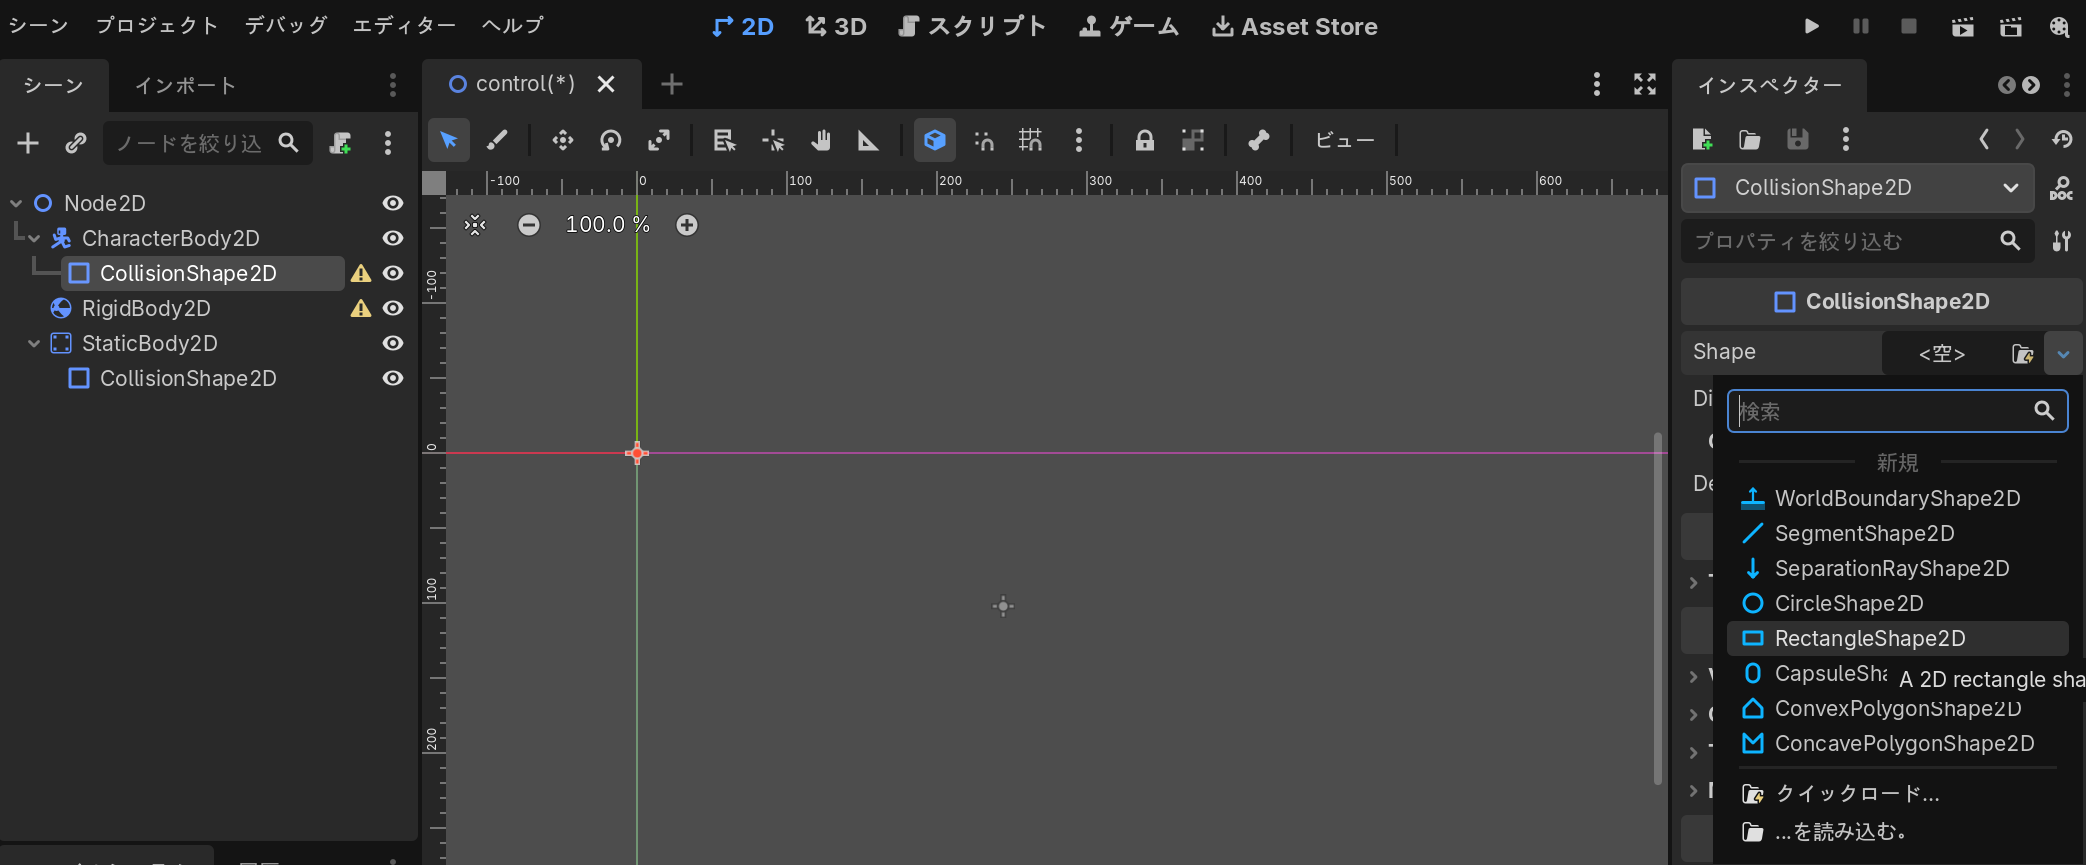Select the Move Mode tool
This screenshot has height=865, width=2086.
[563, 140]
